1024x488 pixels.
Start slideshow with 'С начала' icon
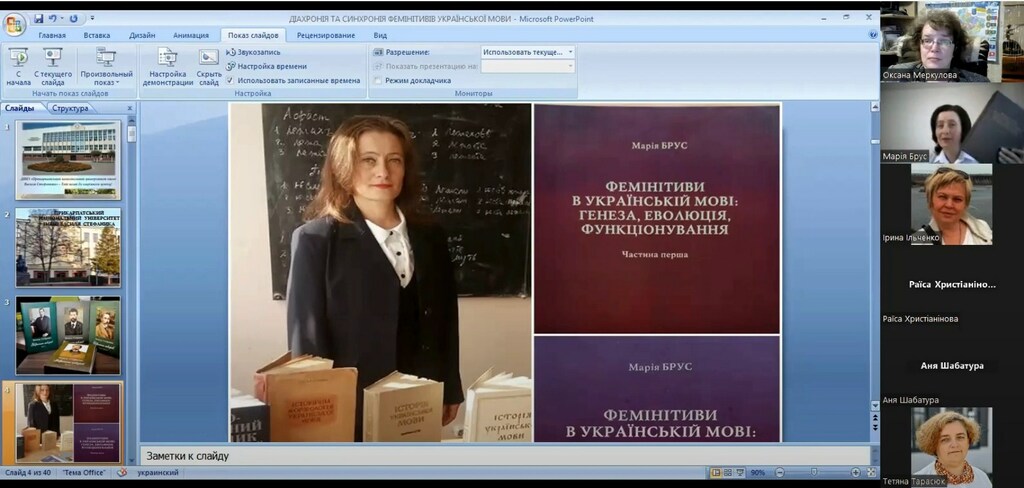[18, 64]
